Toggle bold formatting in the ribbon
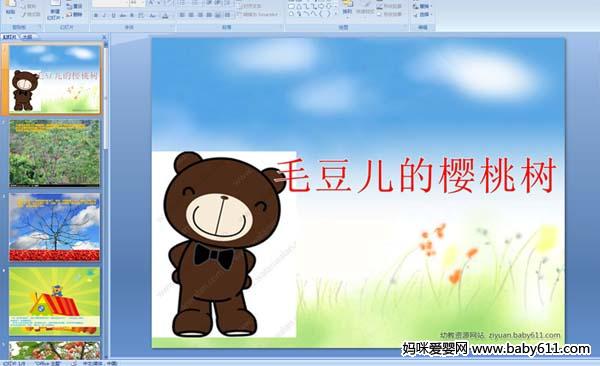This screenshot has width=600, height=366. [x=96, y=15]
